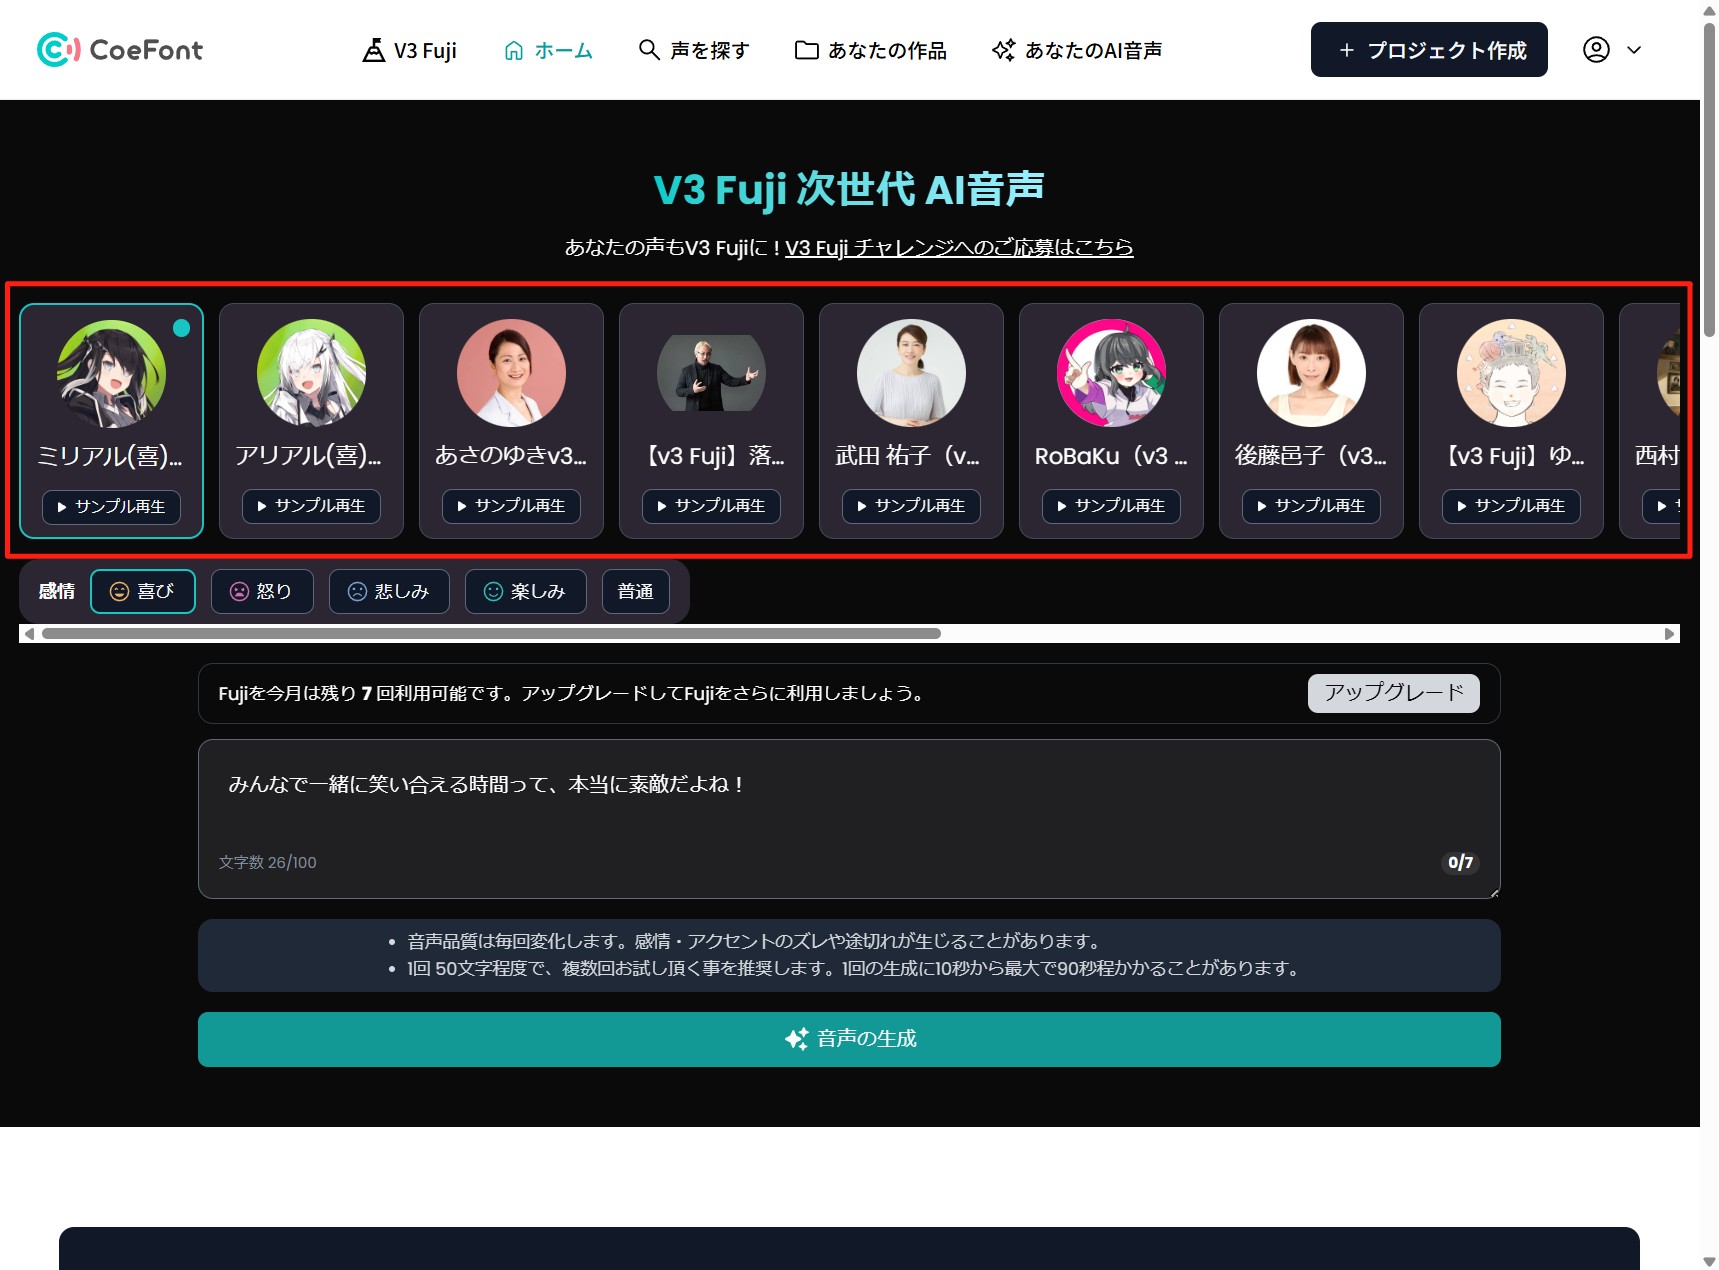Choose the 楽しみ emotion
The width and height of the screenshot is (1719, 1270).
click(x=525, y=591)
